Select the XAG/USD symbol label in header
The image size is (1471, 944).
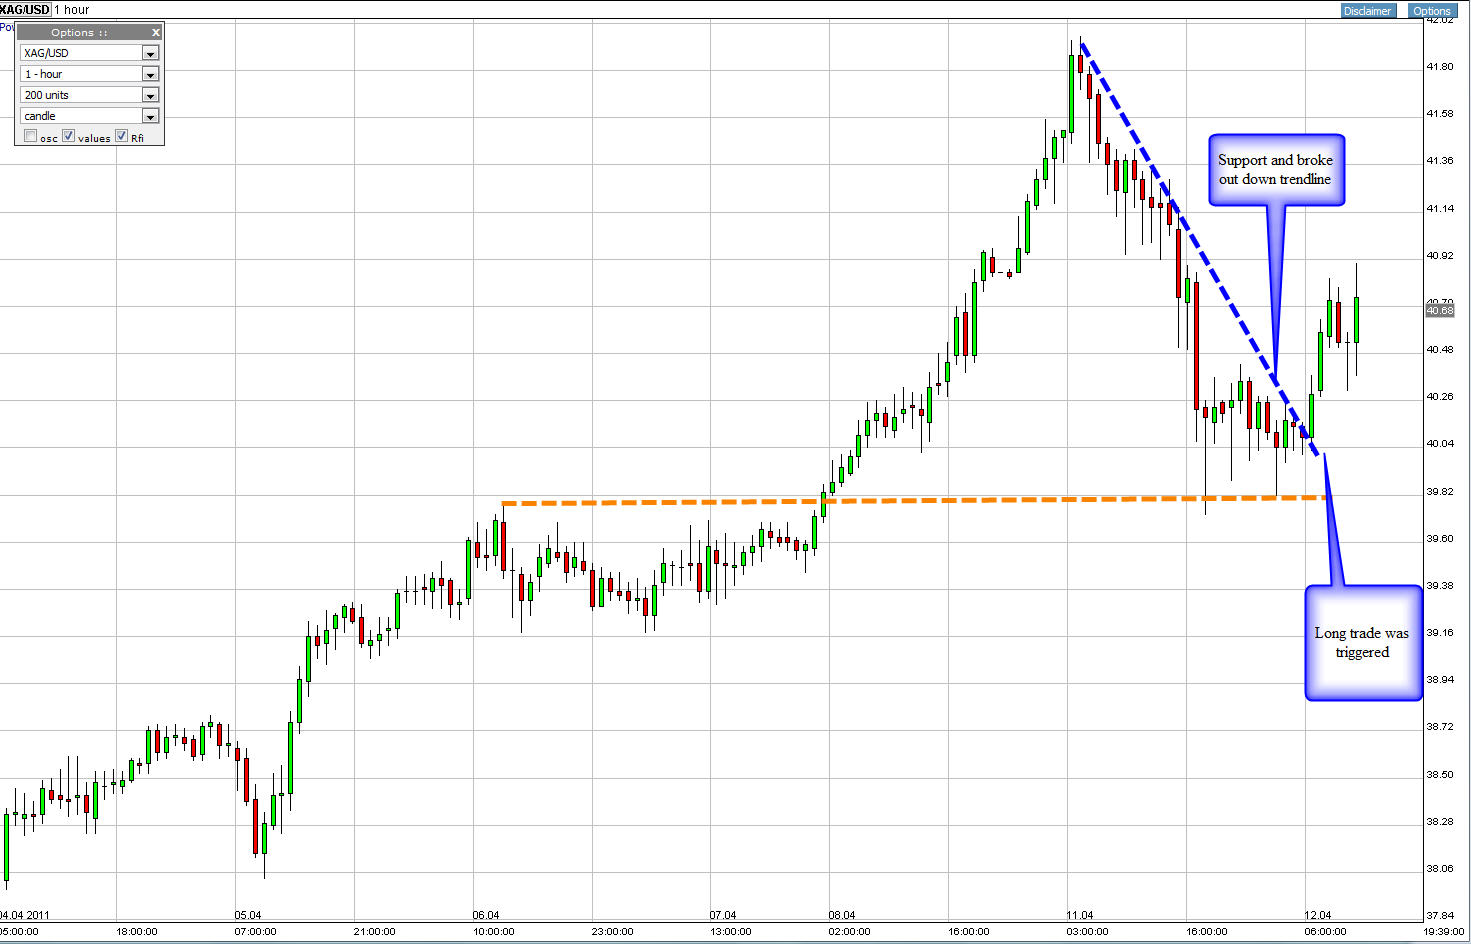point(25,9)
